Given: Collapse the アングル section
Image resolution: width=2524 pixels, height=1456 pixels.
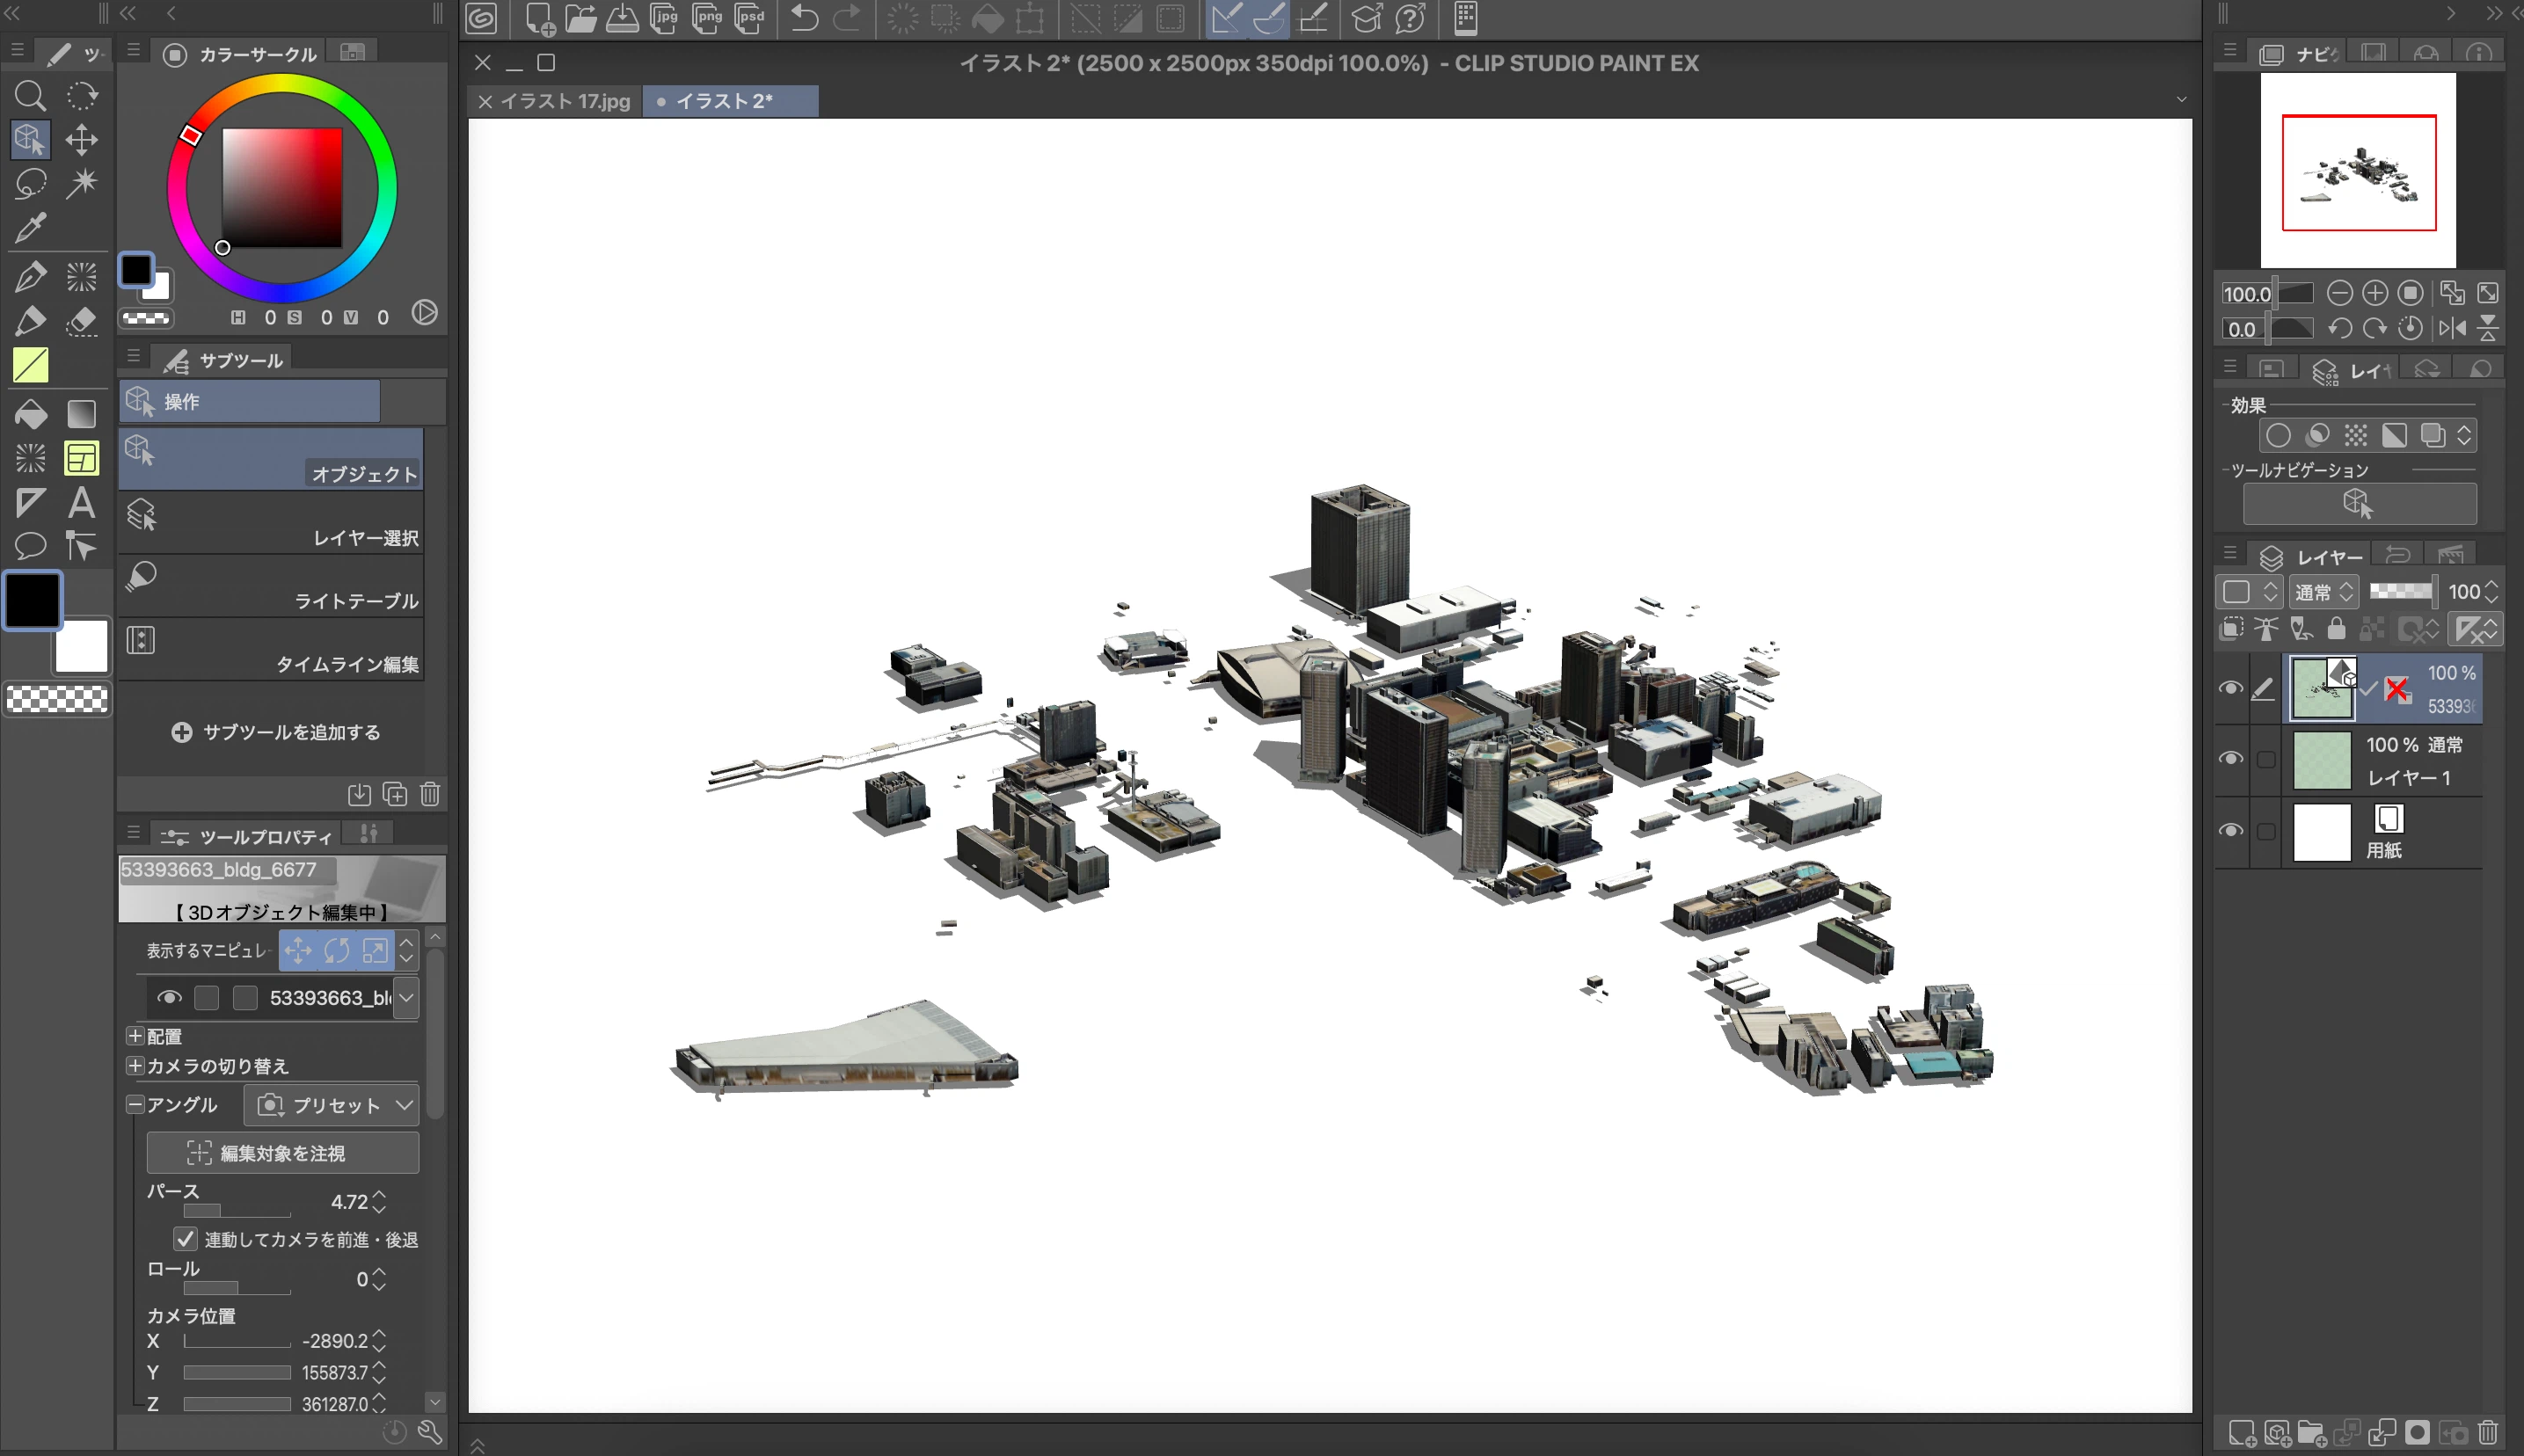Looking at the screenshot, I should [136, 1105].
